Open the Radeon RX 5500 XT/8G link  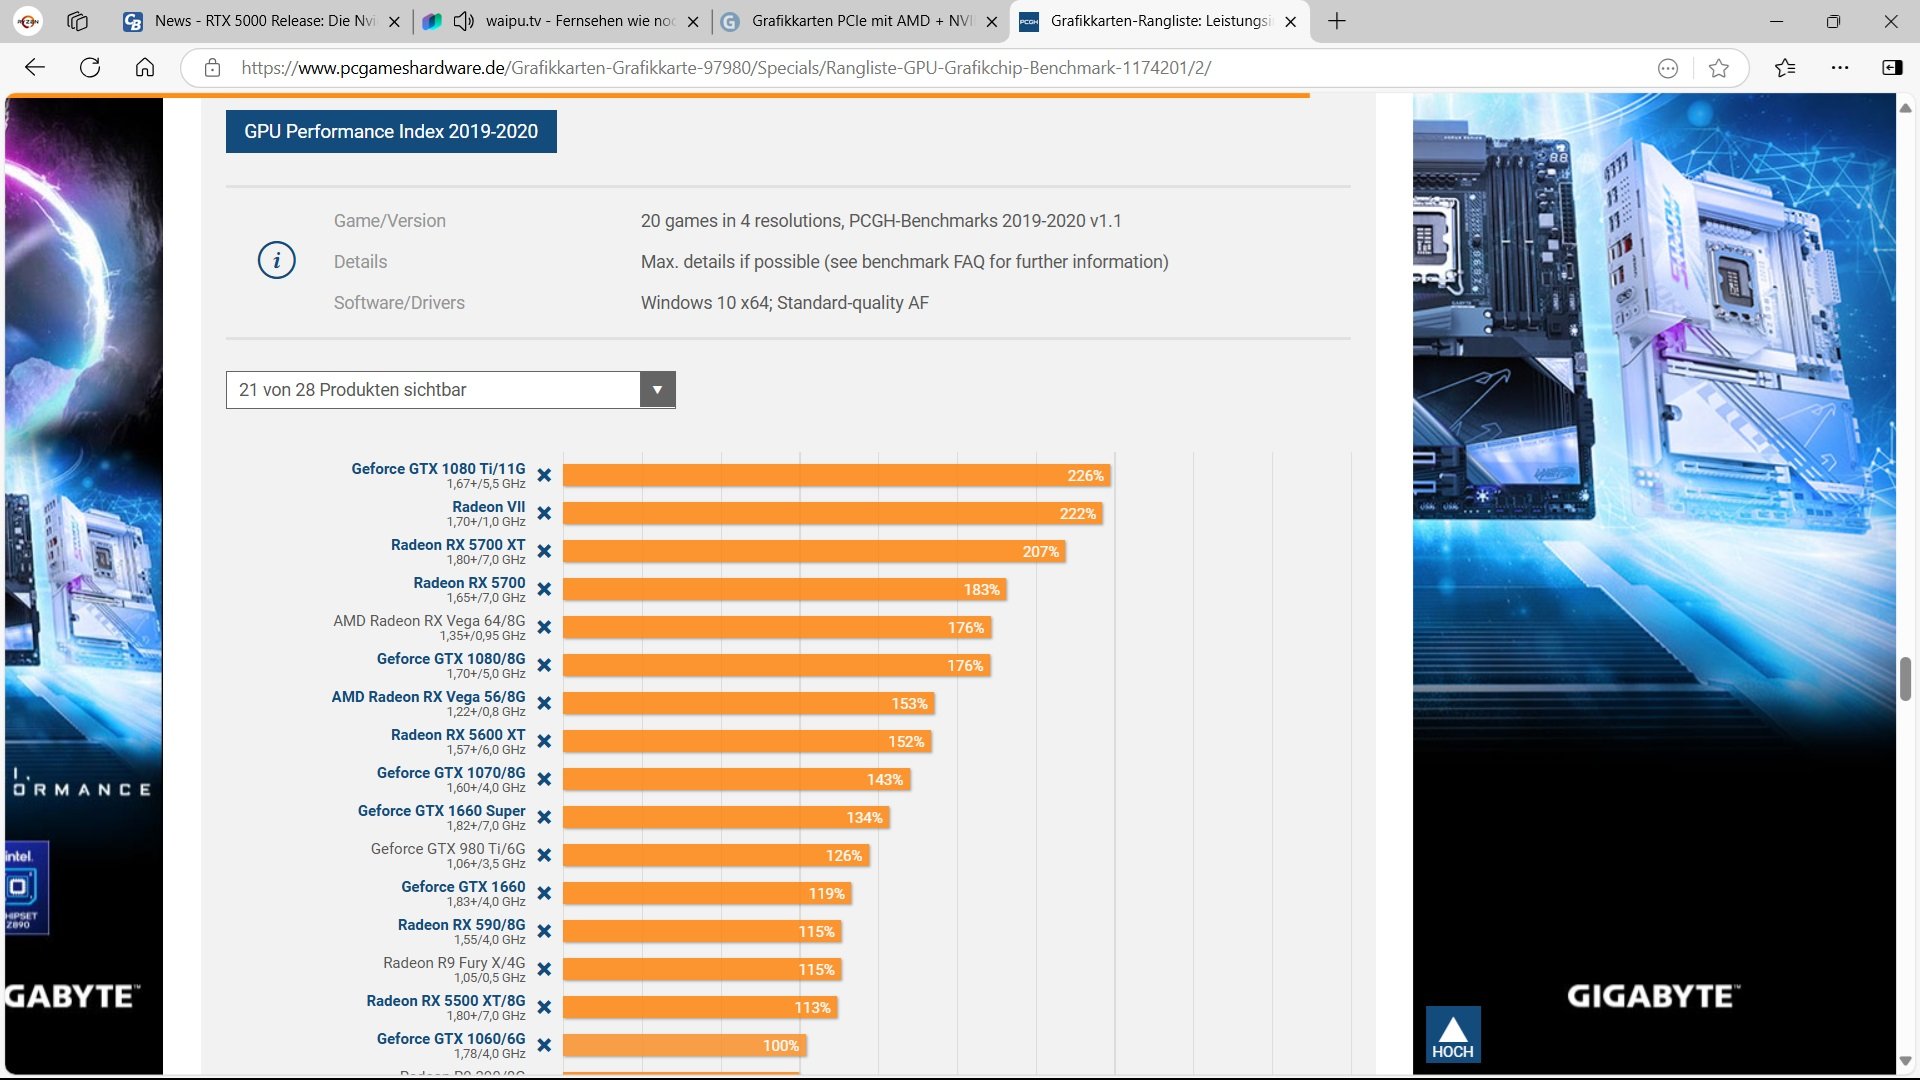tap(446, 1001)
